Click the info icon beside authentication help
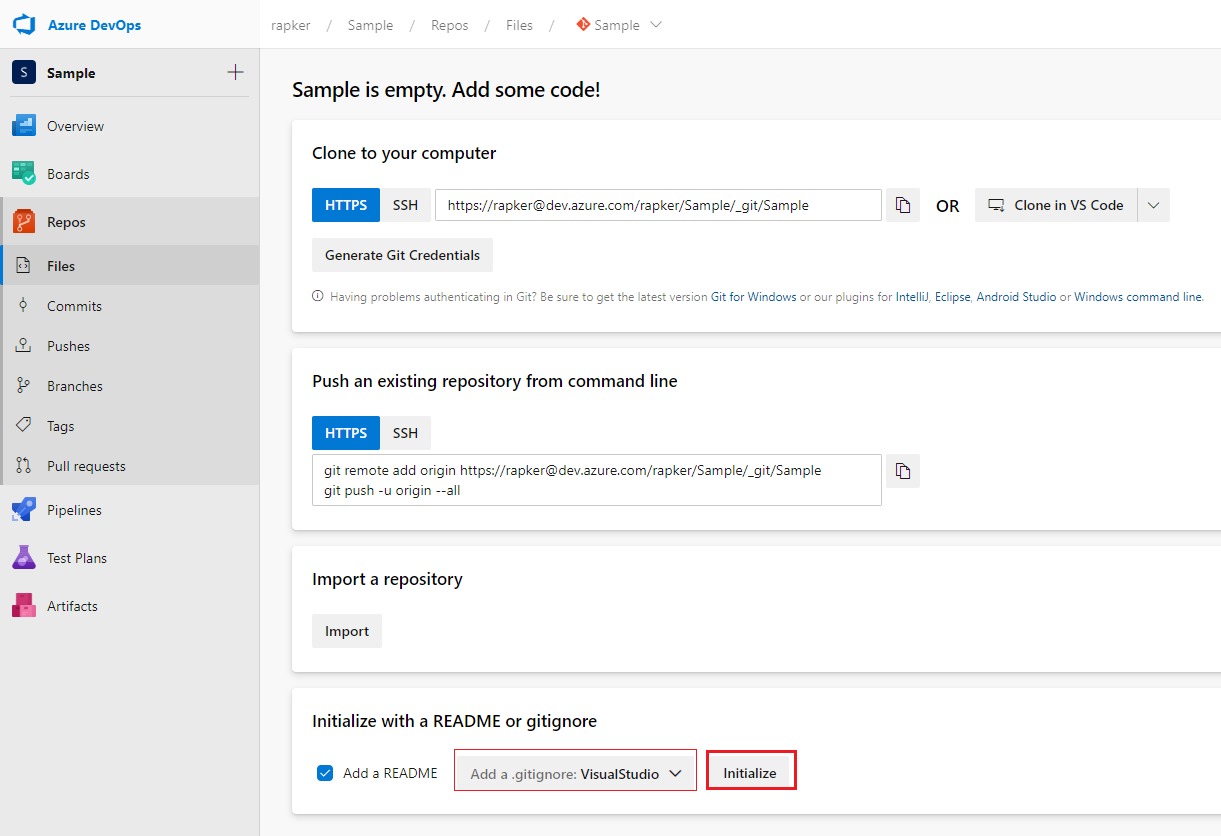Image resolution: width=1221 pixels, height=836 pixels. 318,297
